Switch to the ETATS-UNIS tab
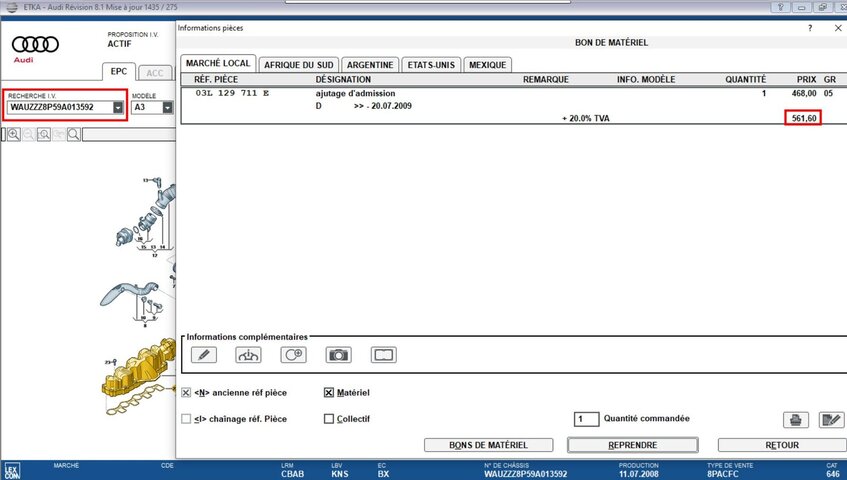Image resolution: width=847 pixels, height=480 pixels. click(x=431, y=65)
